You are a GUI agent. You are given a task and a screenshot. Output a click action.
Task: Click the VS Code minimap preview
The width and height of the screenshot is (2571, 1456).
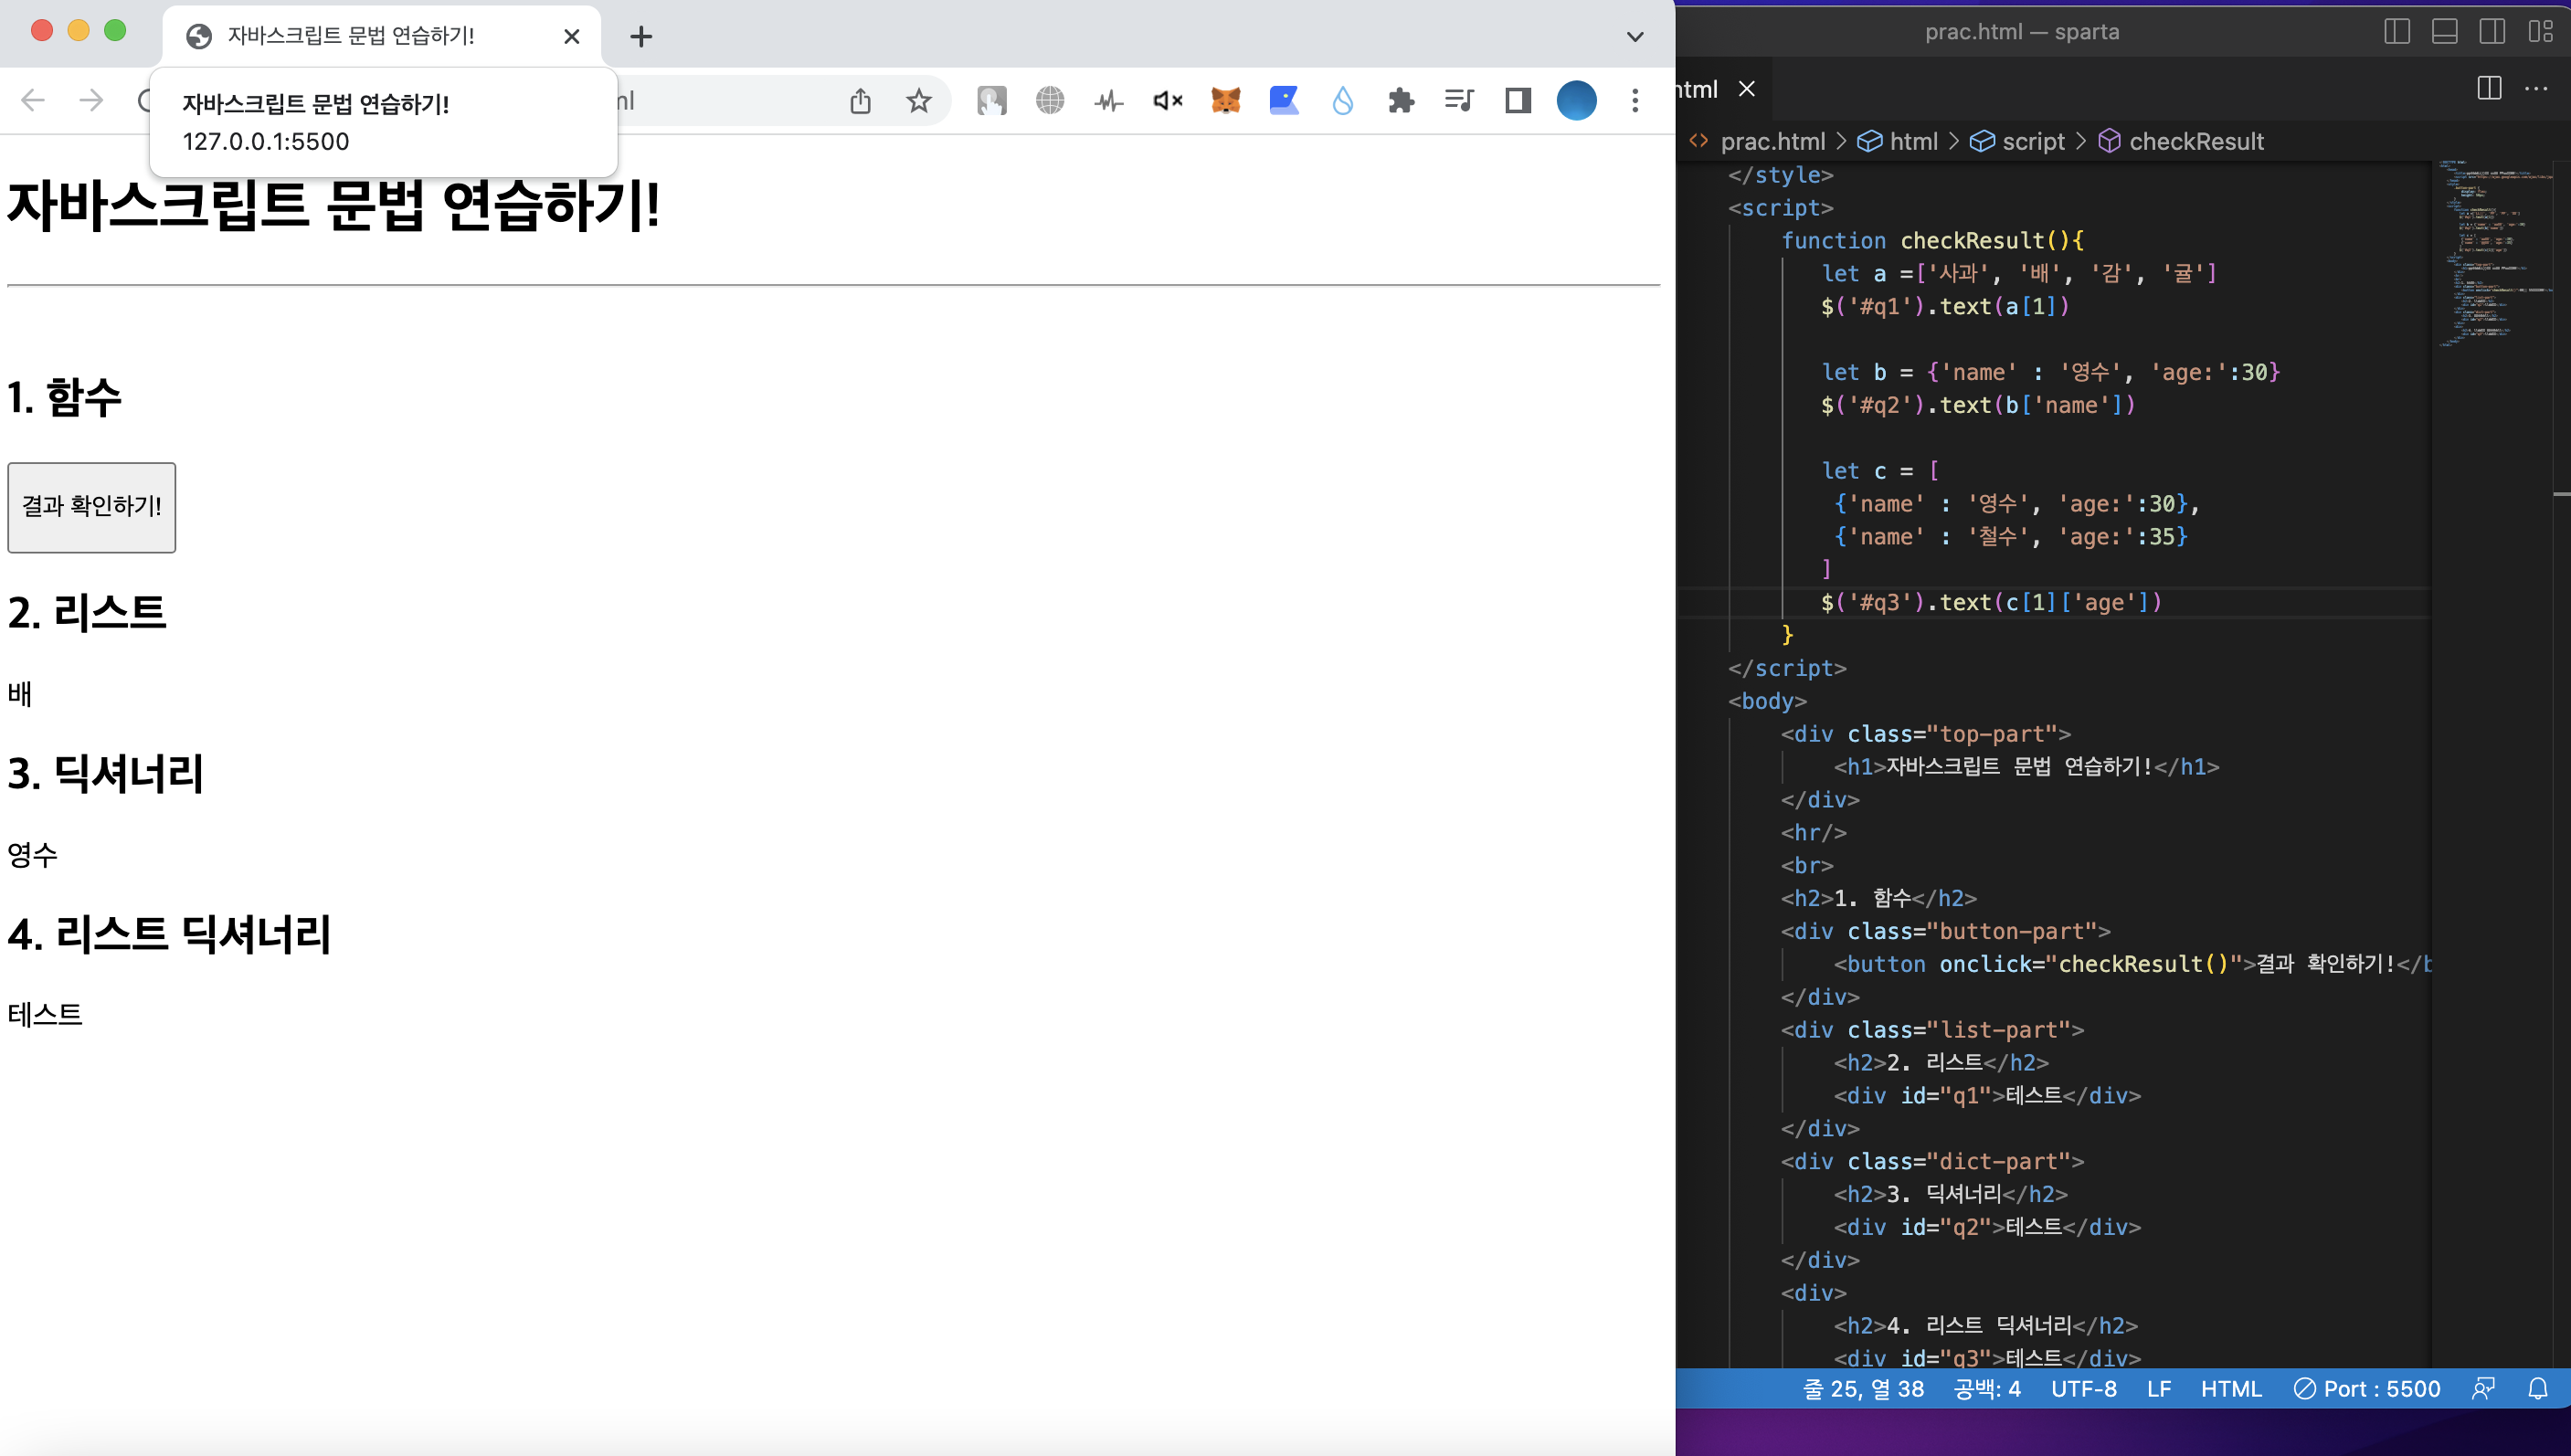click(2494, 252)
